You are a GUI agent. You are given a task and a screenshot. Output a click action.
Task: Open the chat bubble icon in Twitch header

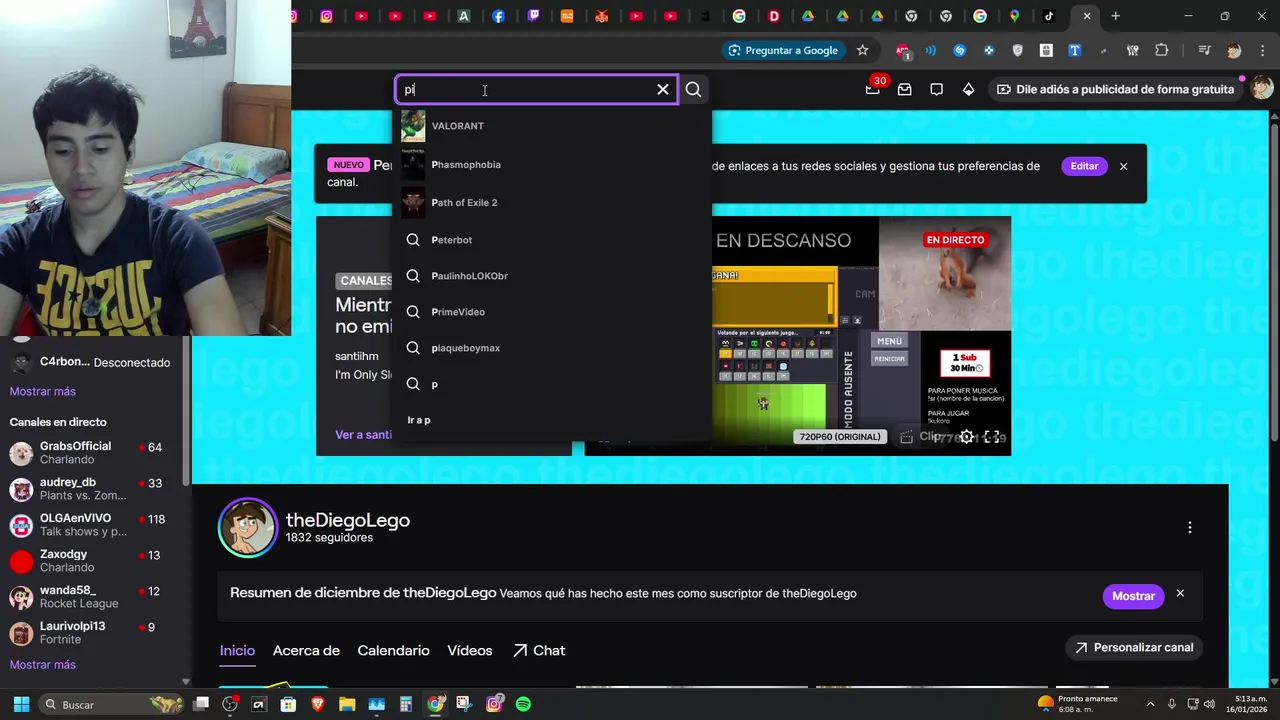point(937,89)
